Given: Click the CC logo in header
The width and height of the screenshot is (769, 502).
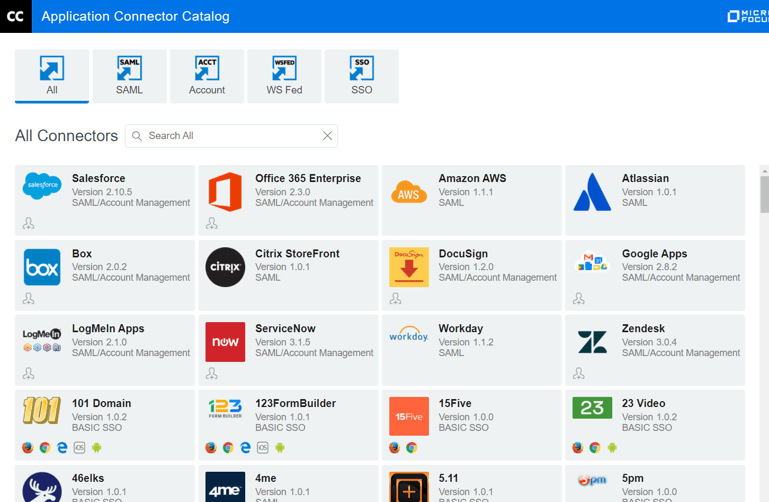Looking at the screenshot, I should pyautogui.click(x=16, y=16).
